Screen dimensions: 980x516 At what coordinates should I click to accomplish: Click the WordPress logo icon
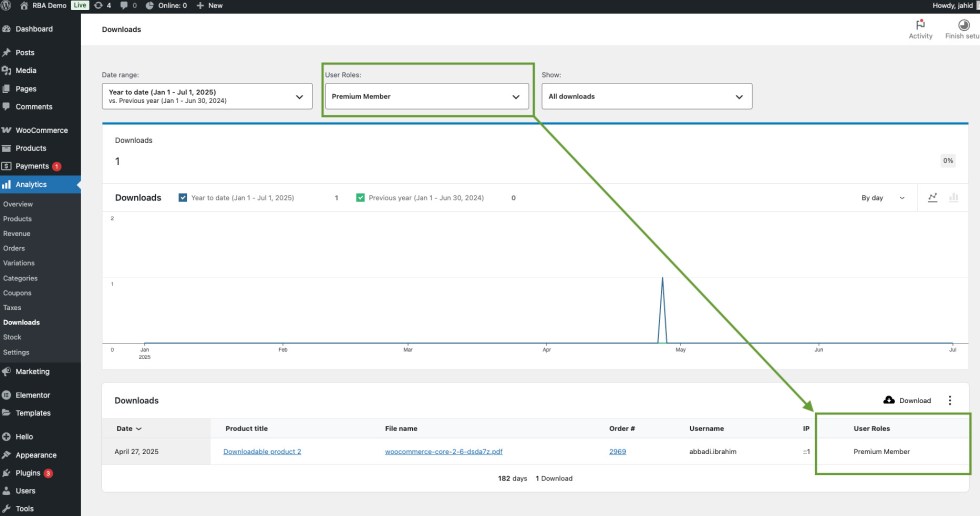click(x=7, y=5)
